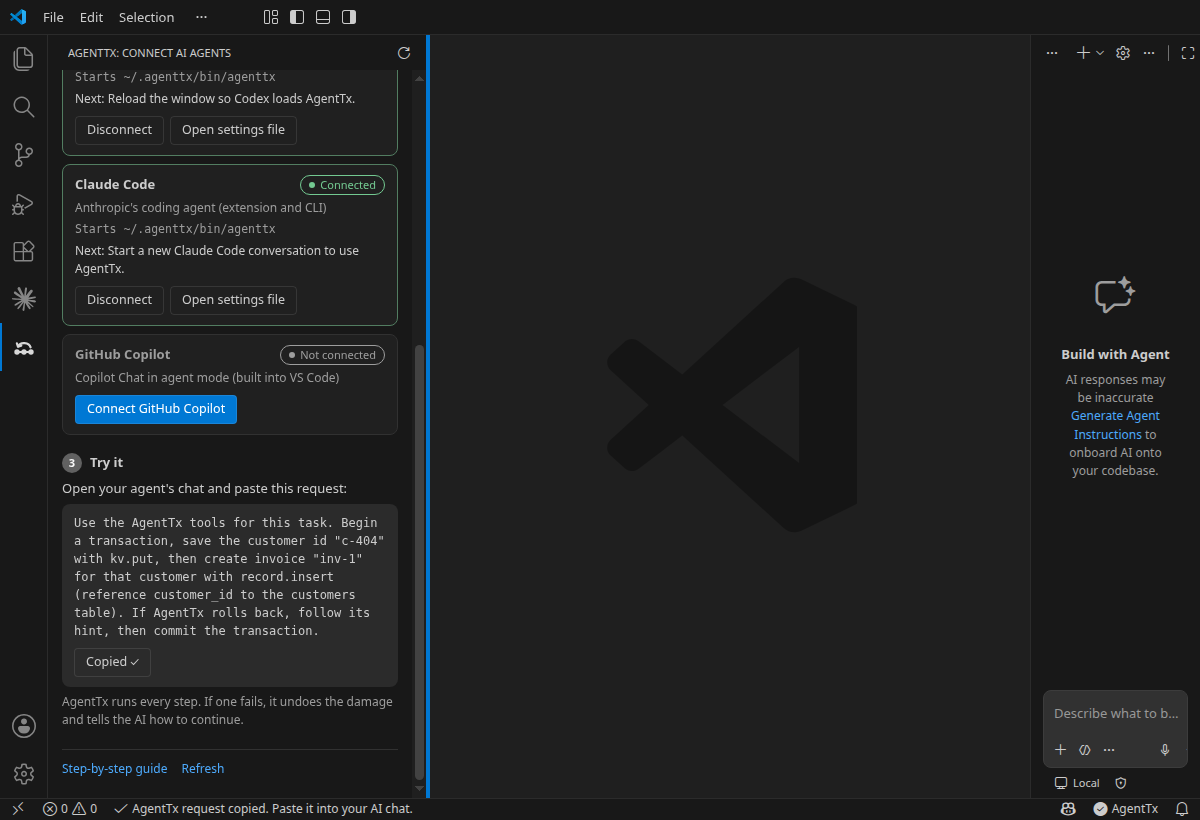Image resolution: width=1200 pixels, height=820 pixels.
Task: Open the remote window icon in status bar
Action: (17, 809)
